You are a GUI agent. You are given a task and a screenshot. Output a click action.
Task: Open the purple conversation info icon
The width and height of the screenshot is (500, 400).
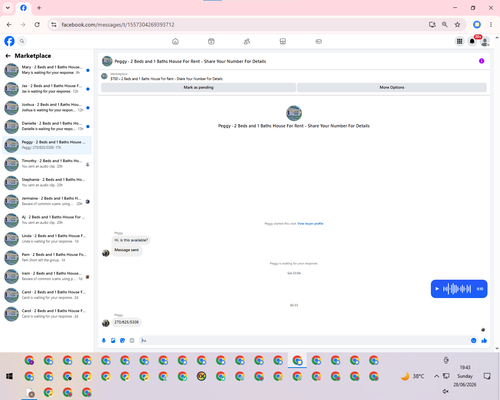coord(481,61)
